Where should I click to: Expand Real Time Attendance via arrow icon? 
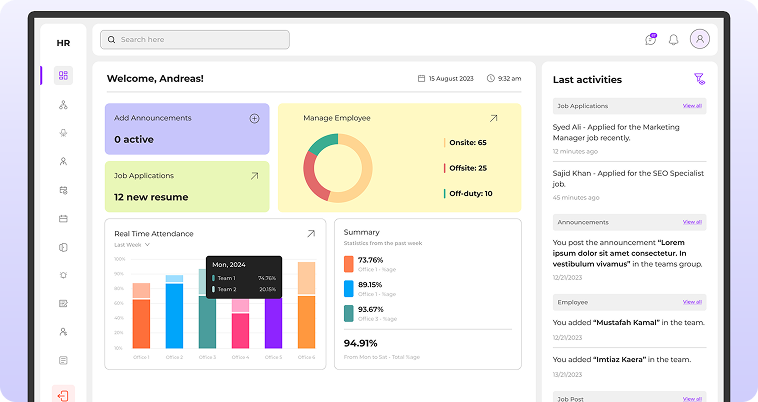[x=311, y=233]
